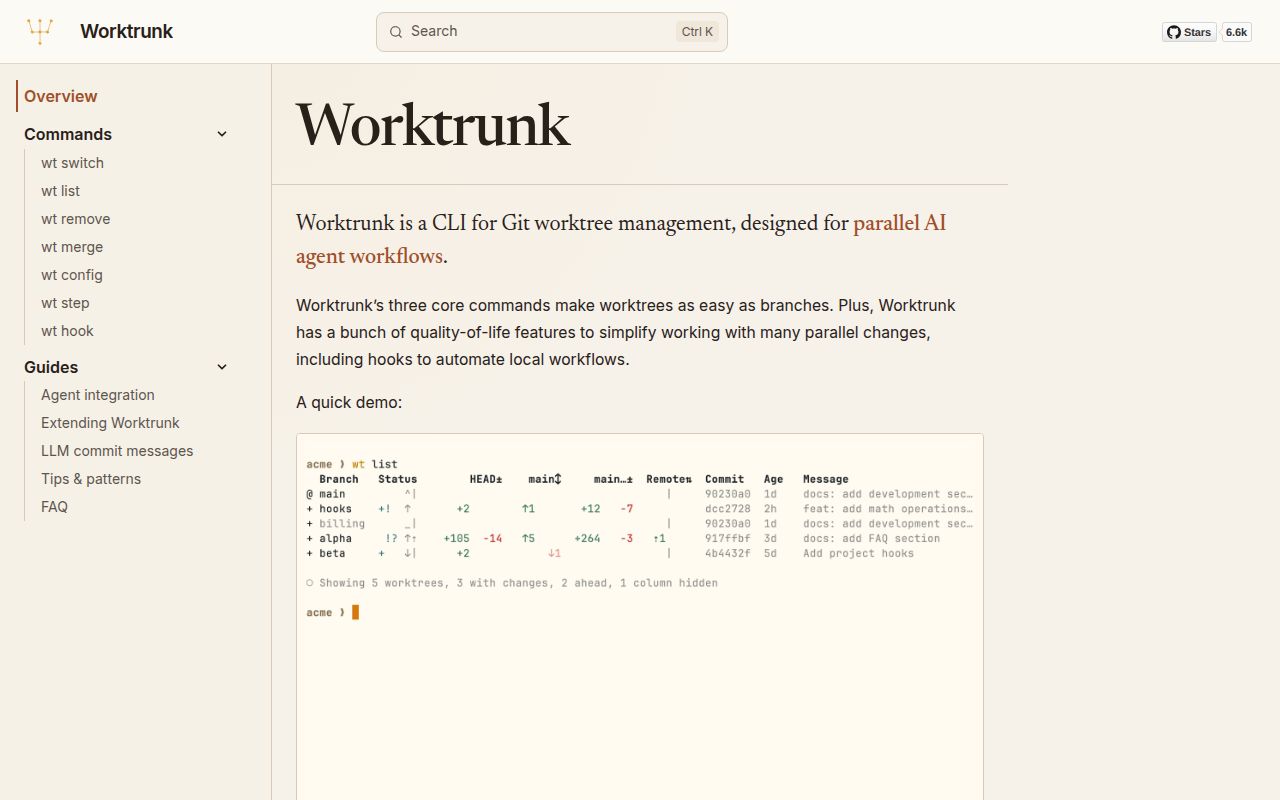Screen dimensions: 1280x800
Task: Open the wt hook command page
Action: point(67,331)
